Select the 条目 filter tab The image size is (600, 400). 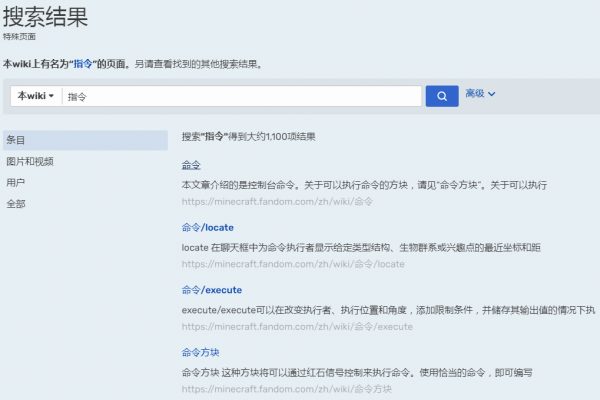point(85,140)
